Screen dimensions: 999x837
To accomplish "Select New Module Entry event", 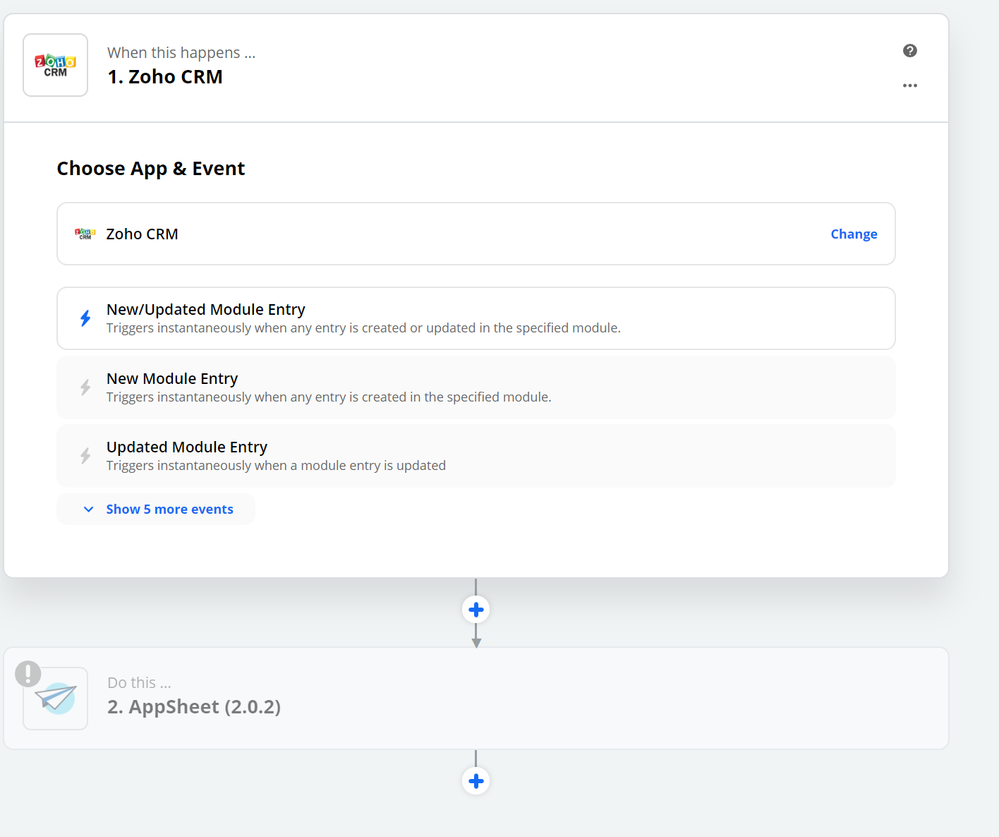I will (x=476, y=387).
